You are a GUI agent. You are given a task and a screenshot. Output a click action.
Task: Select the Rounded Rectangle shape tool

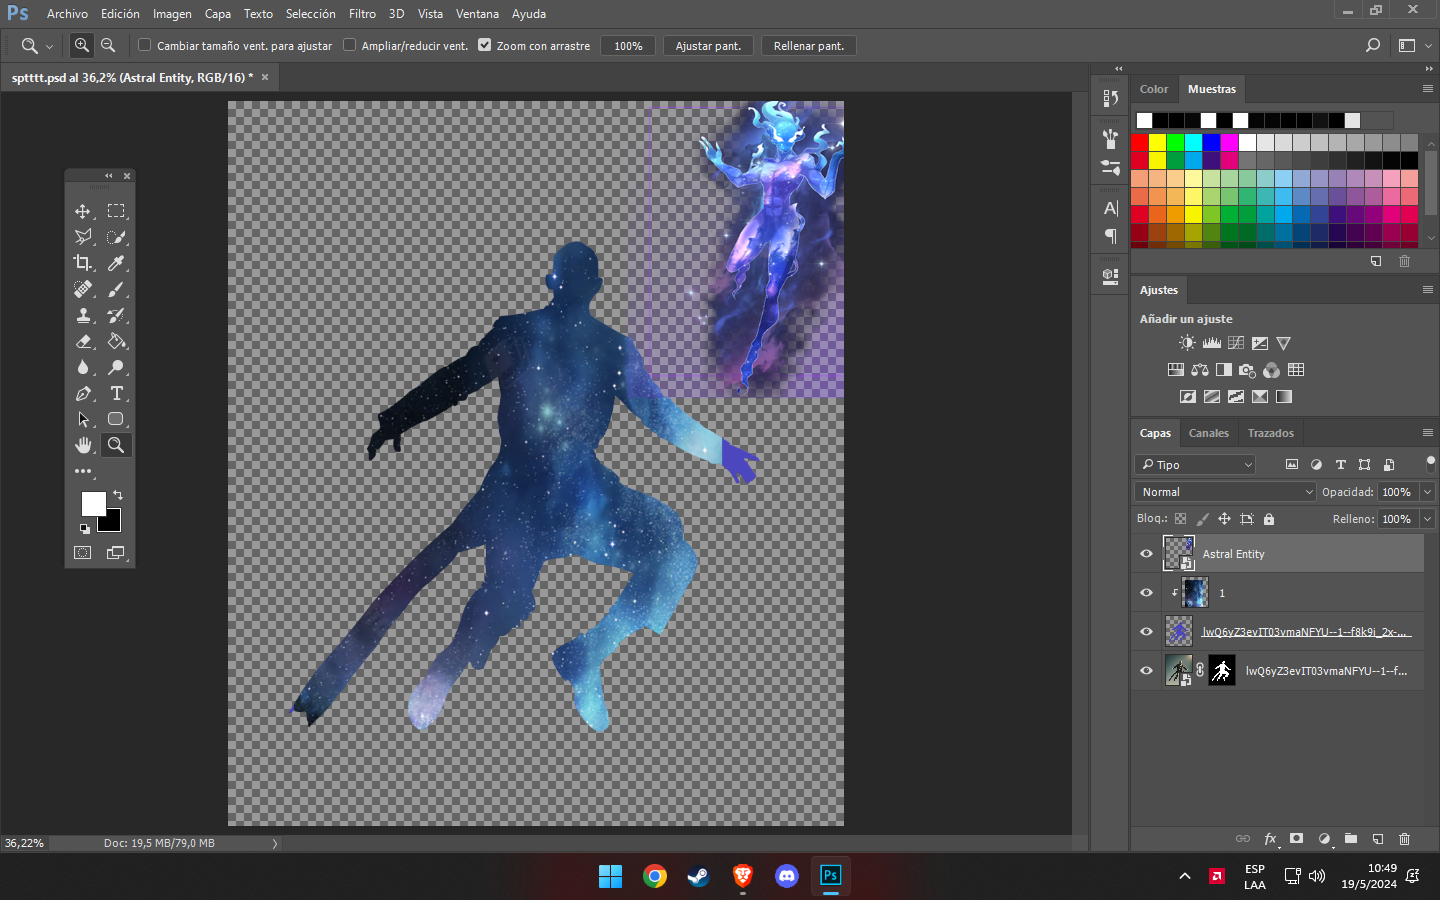[x=116, y=419]
